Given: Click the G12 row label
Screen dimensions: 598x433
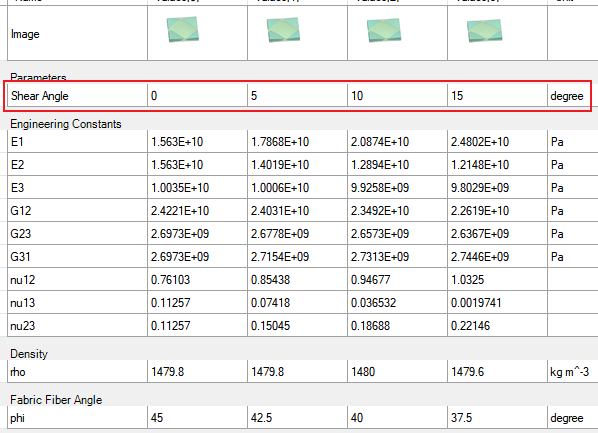Looking at the screenshot, I should pos(21,211).
